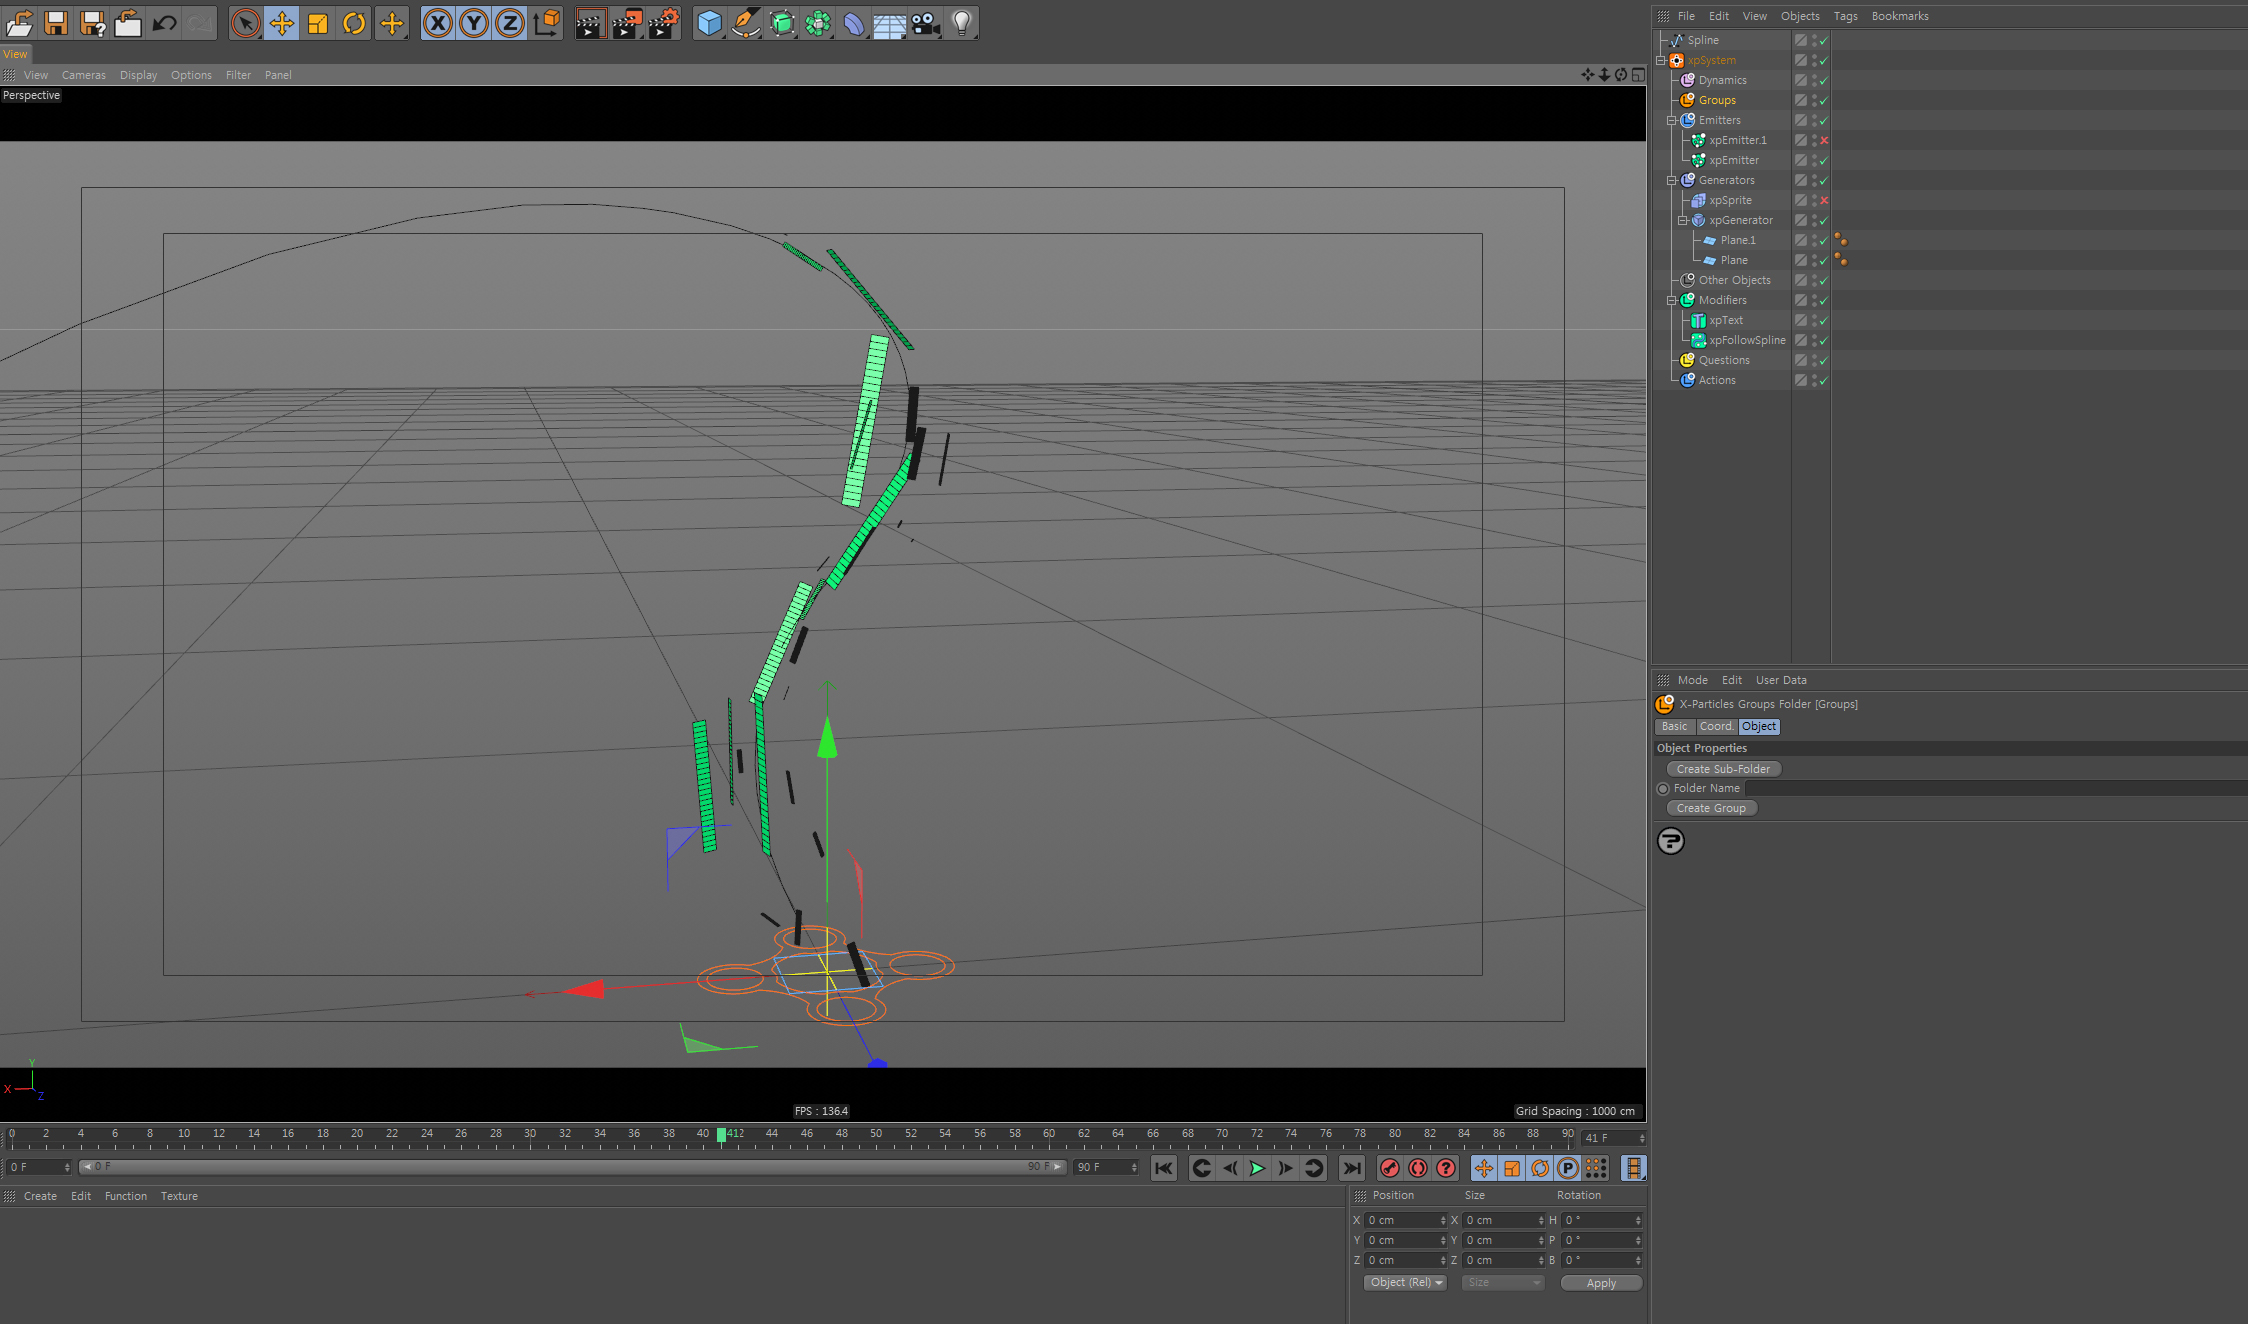Open Object Manager Tags menu
2248x1324 pixels.
pos(1845,16)
